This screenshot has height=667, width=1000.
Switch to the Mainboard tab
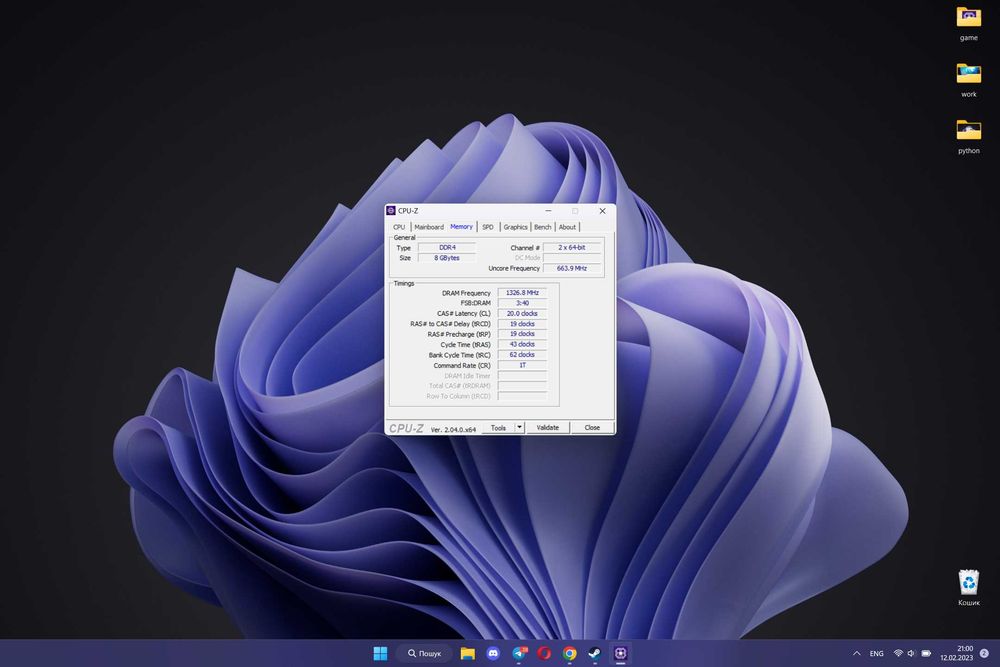[428, 227]
